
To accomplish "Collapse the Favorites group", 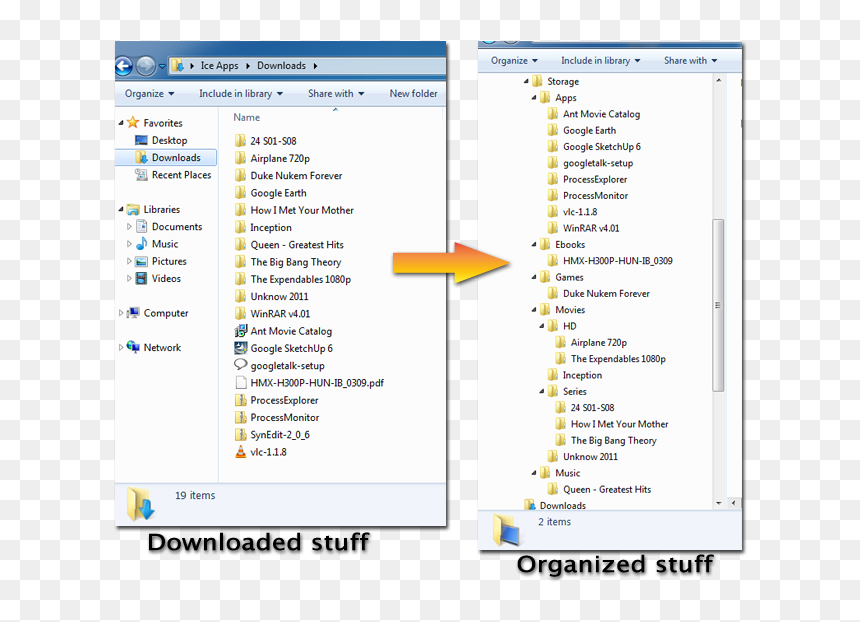I will coord(121,123).
